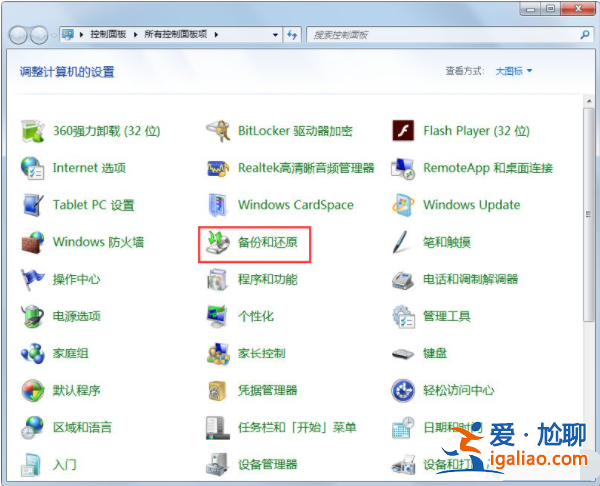
Task: Open the RemoteApp 和桌面连接 icon
Action: (403, 168)
